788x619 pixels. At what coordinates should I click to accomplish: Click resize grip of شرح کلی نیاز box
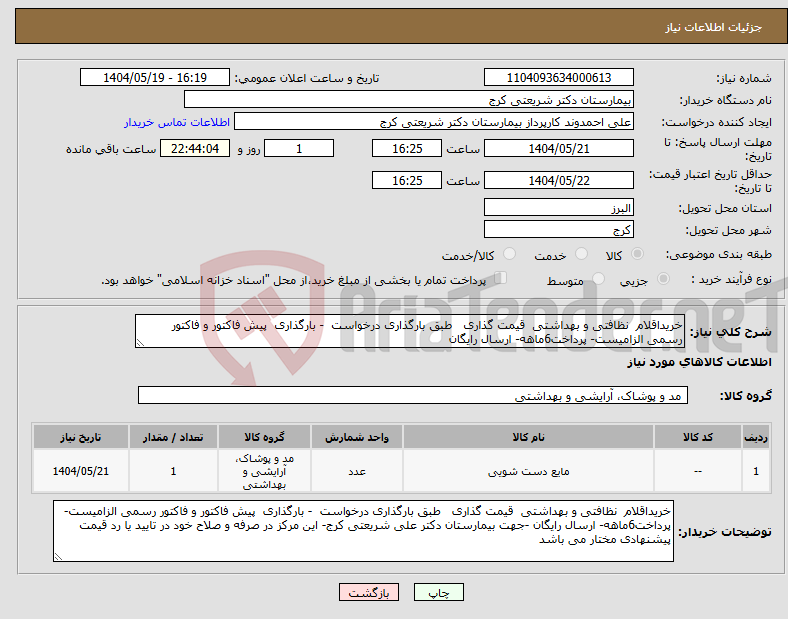[x=140, y=343]
